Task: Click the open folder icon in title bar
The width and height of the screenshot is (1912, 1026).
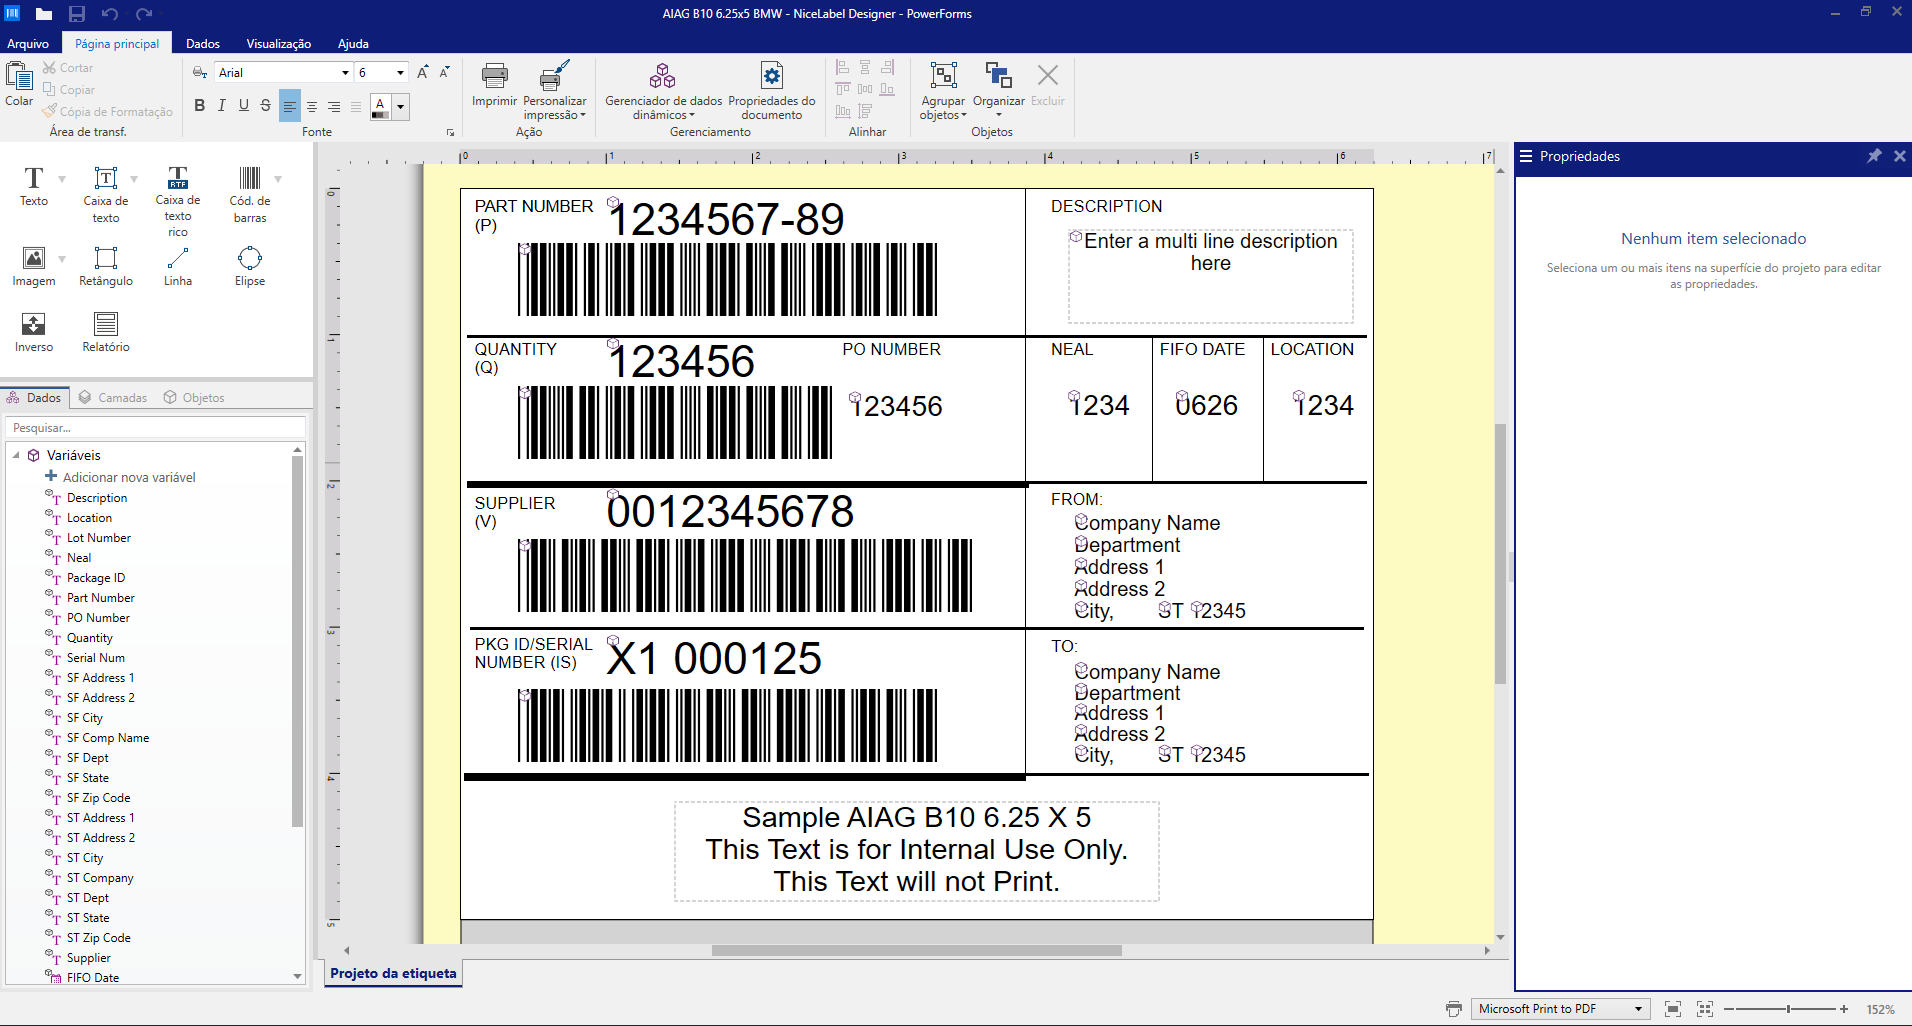Action: point(44,14)
